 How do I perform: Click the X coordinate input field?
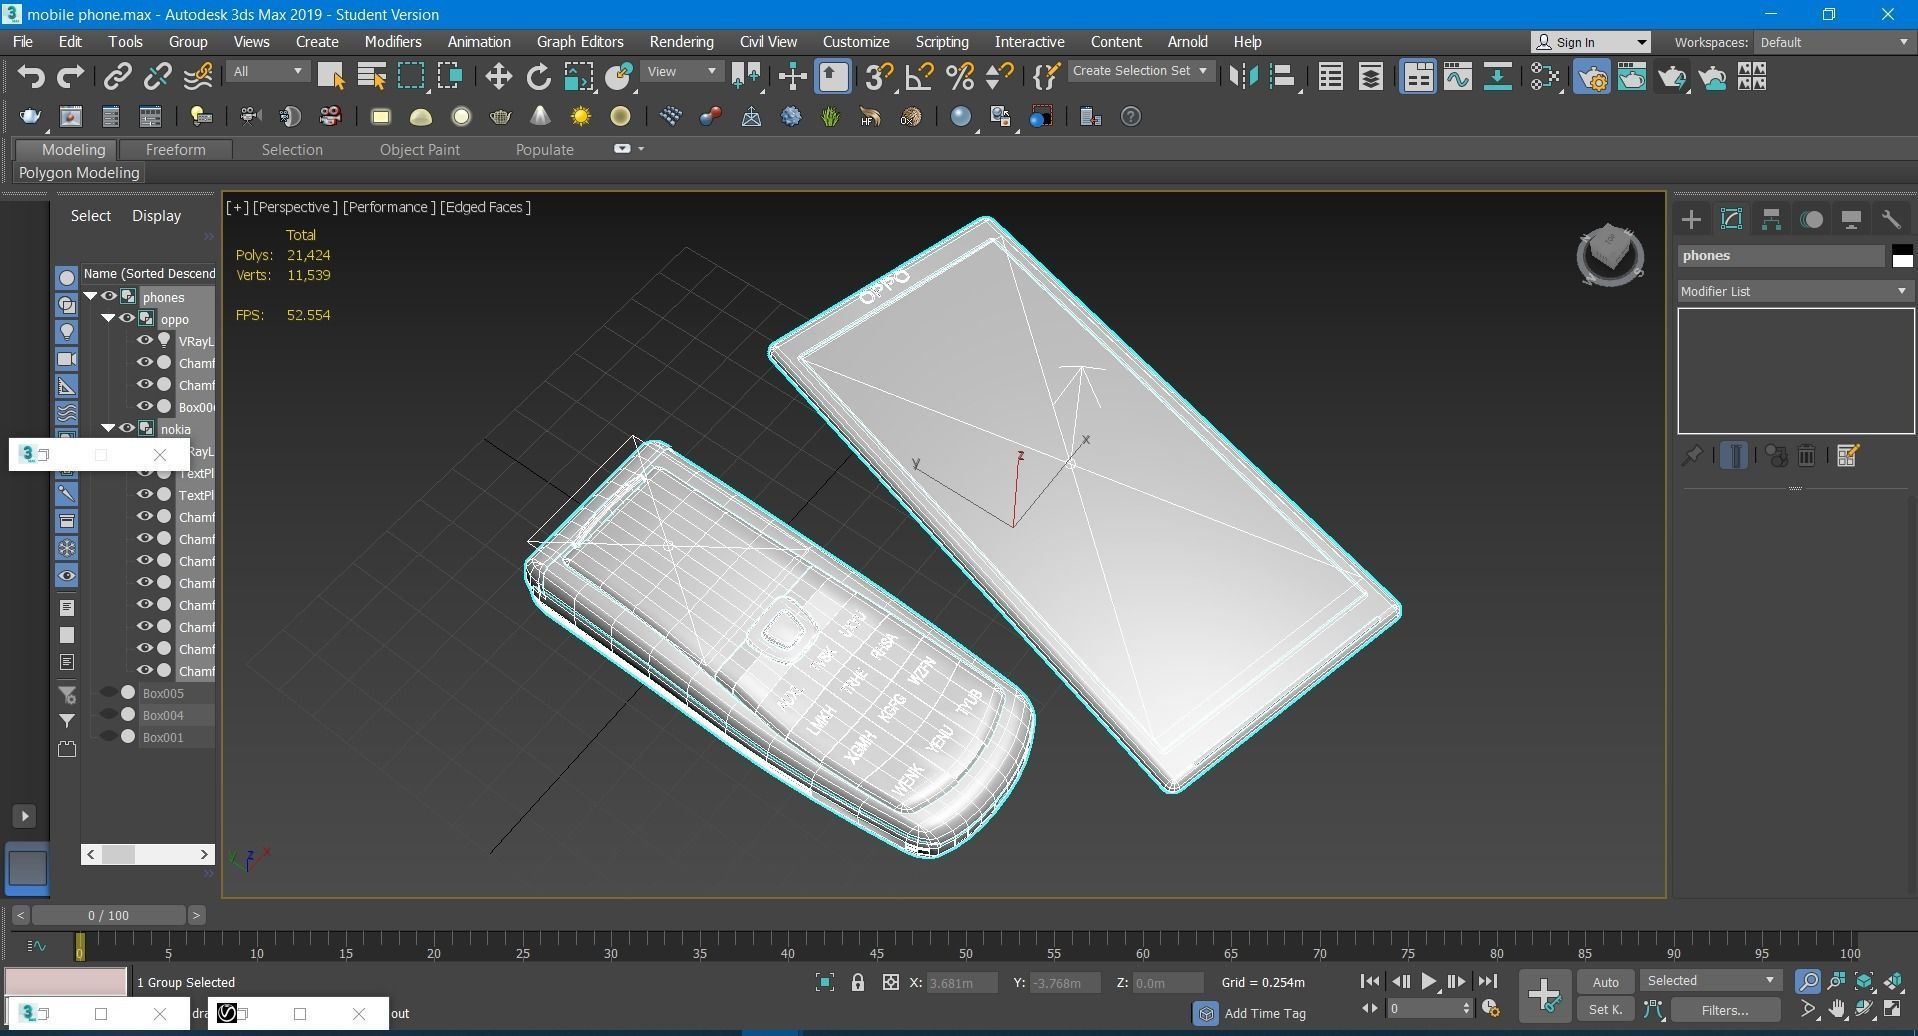click(x=962, y=983)
